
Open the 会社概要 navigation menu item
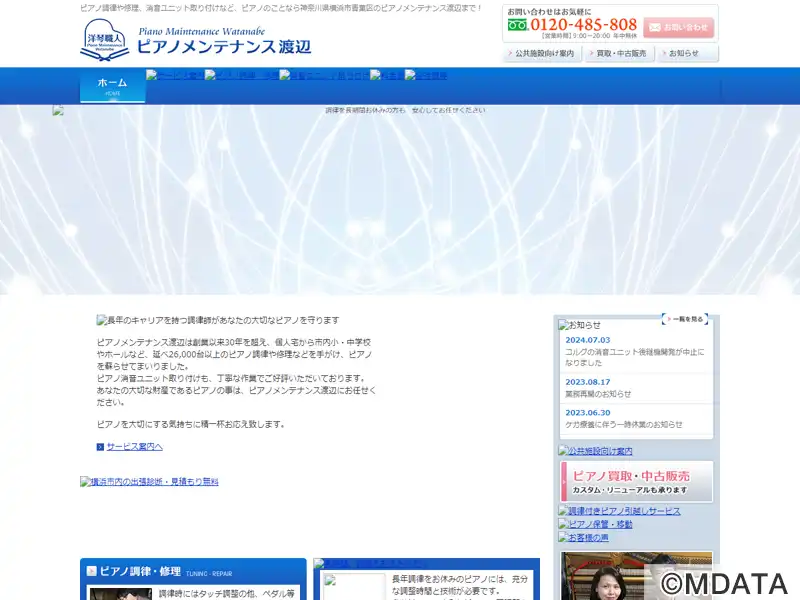[x=426, y=76]
